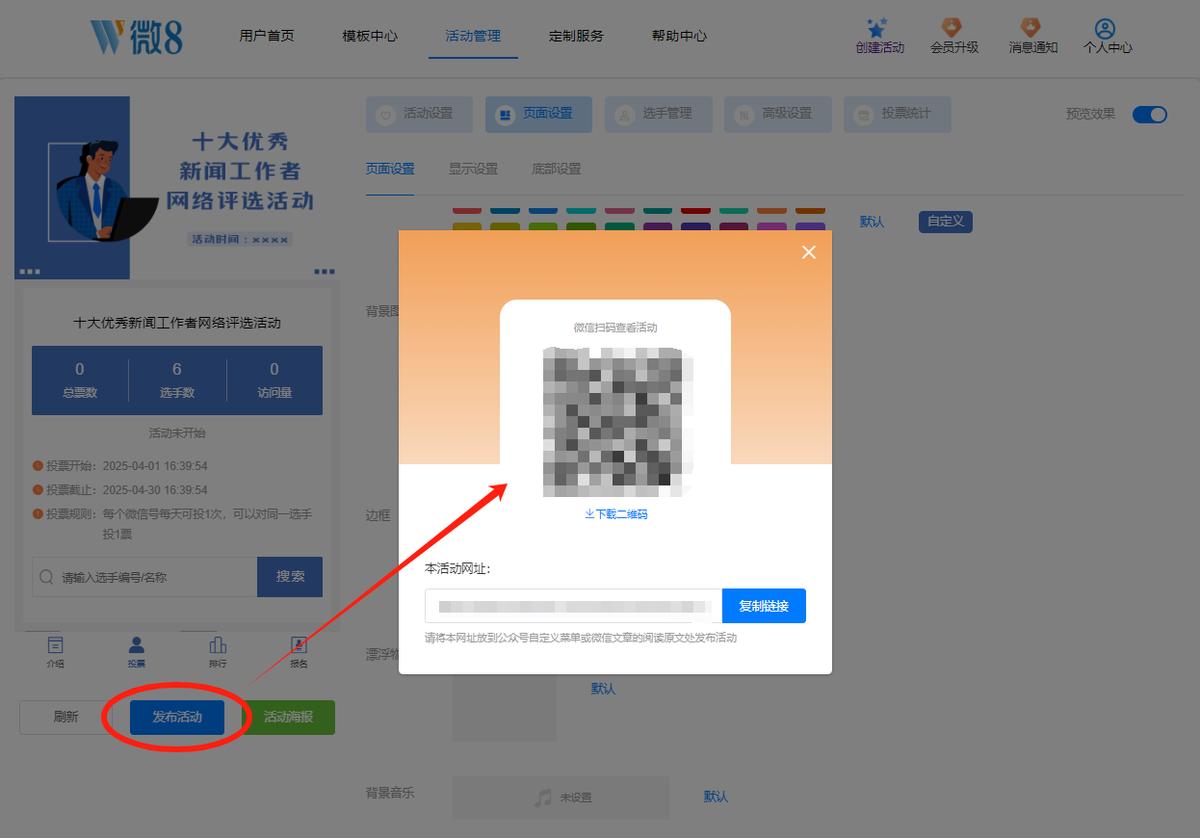Click the 选手数 counter showing 6
The height and width of the screenshot is (838, 1200).
pos(177,380)
